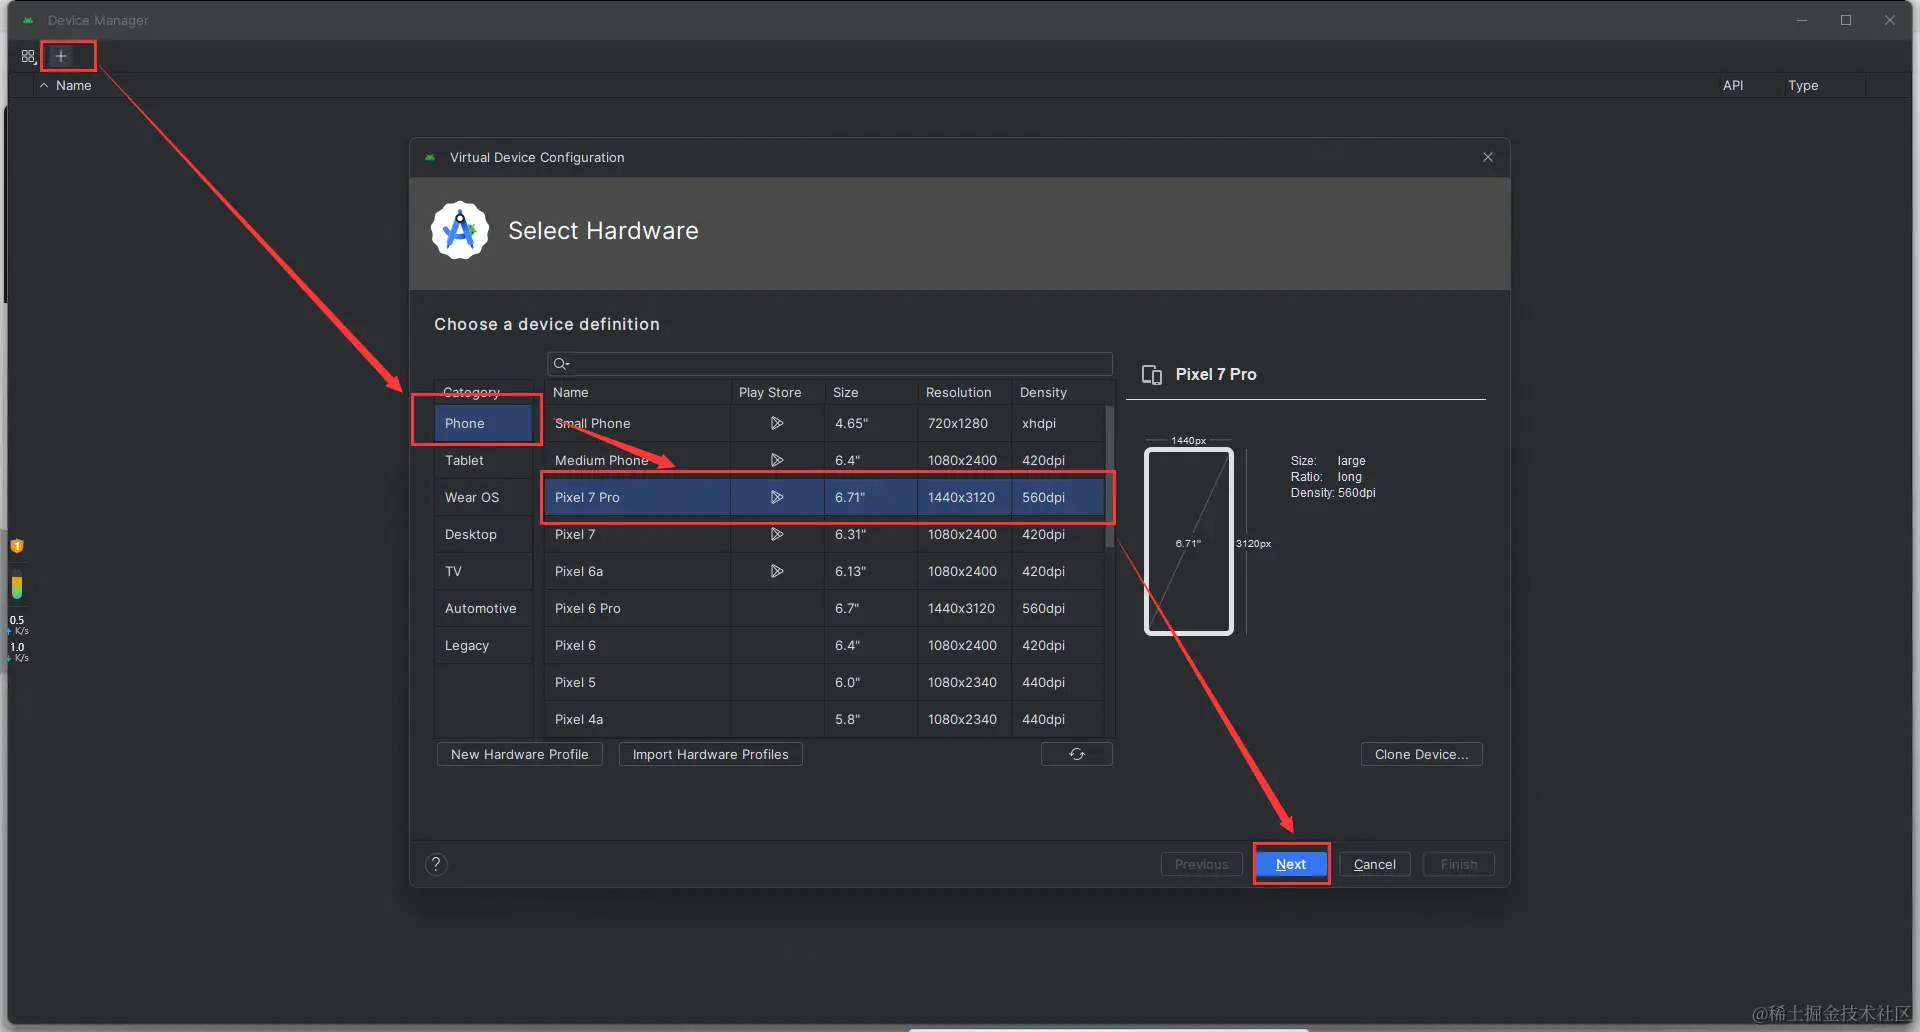Image resolution: width=1920 pixels, height=1032 pixels.
Task: Click the device list scrollbar
Action: 1109,476
